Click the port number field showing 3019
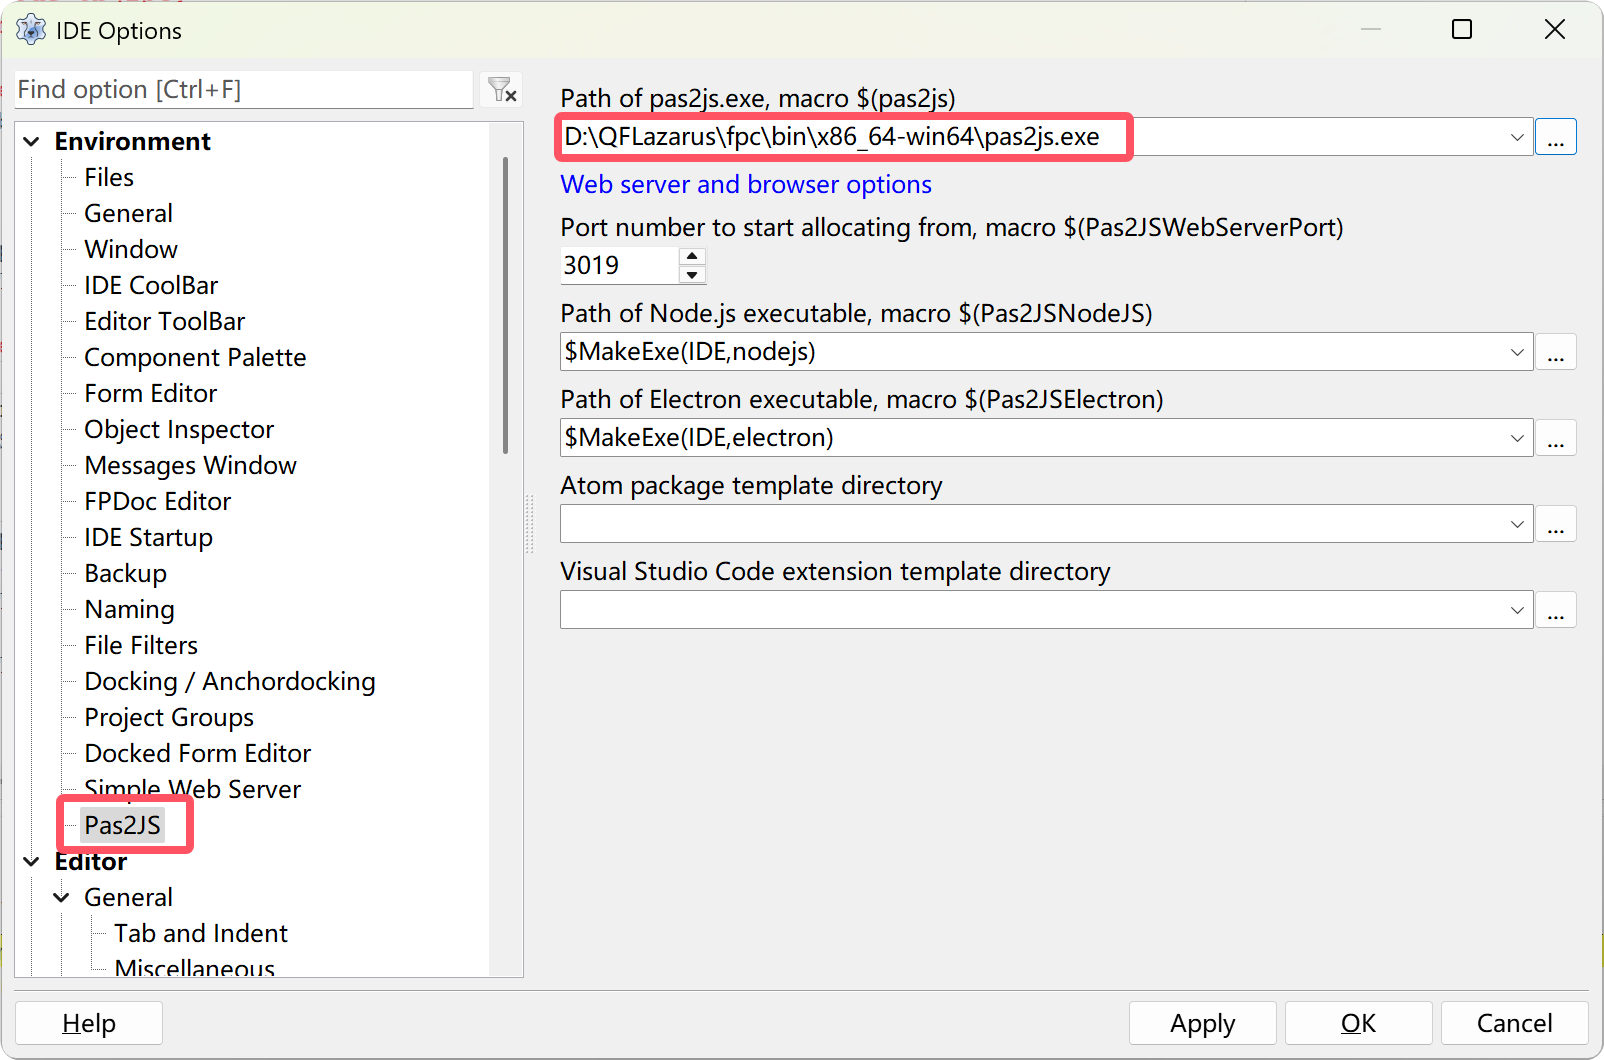Screen dimensions: 1604x1060 pyautogui.click(x=619, y=266)
